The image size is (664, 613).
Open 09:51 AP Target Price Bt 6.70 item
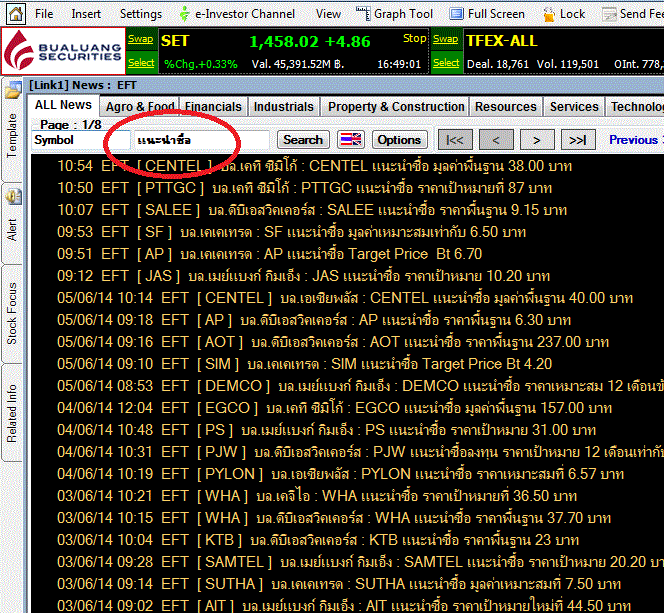click(269, 254)
